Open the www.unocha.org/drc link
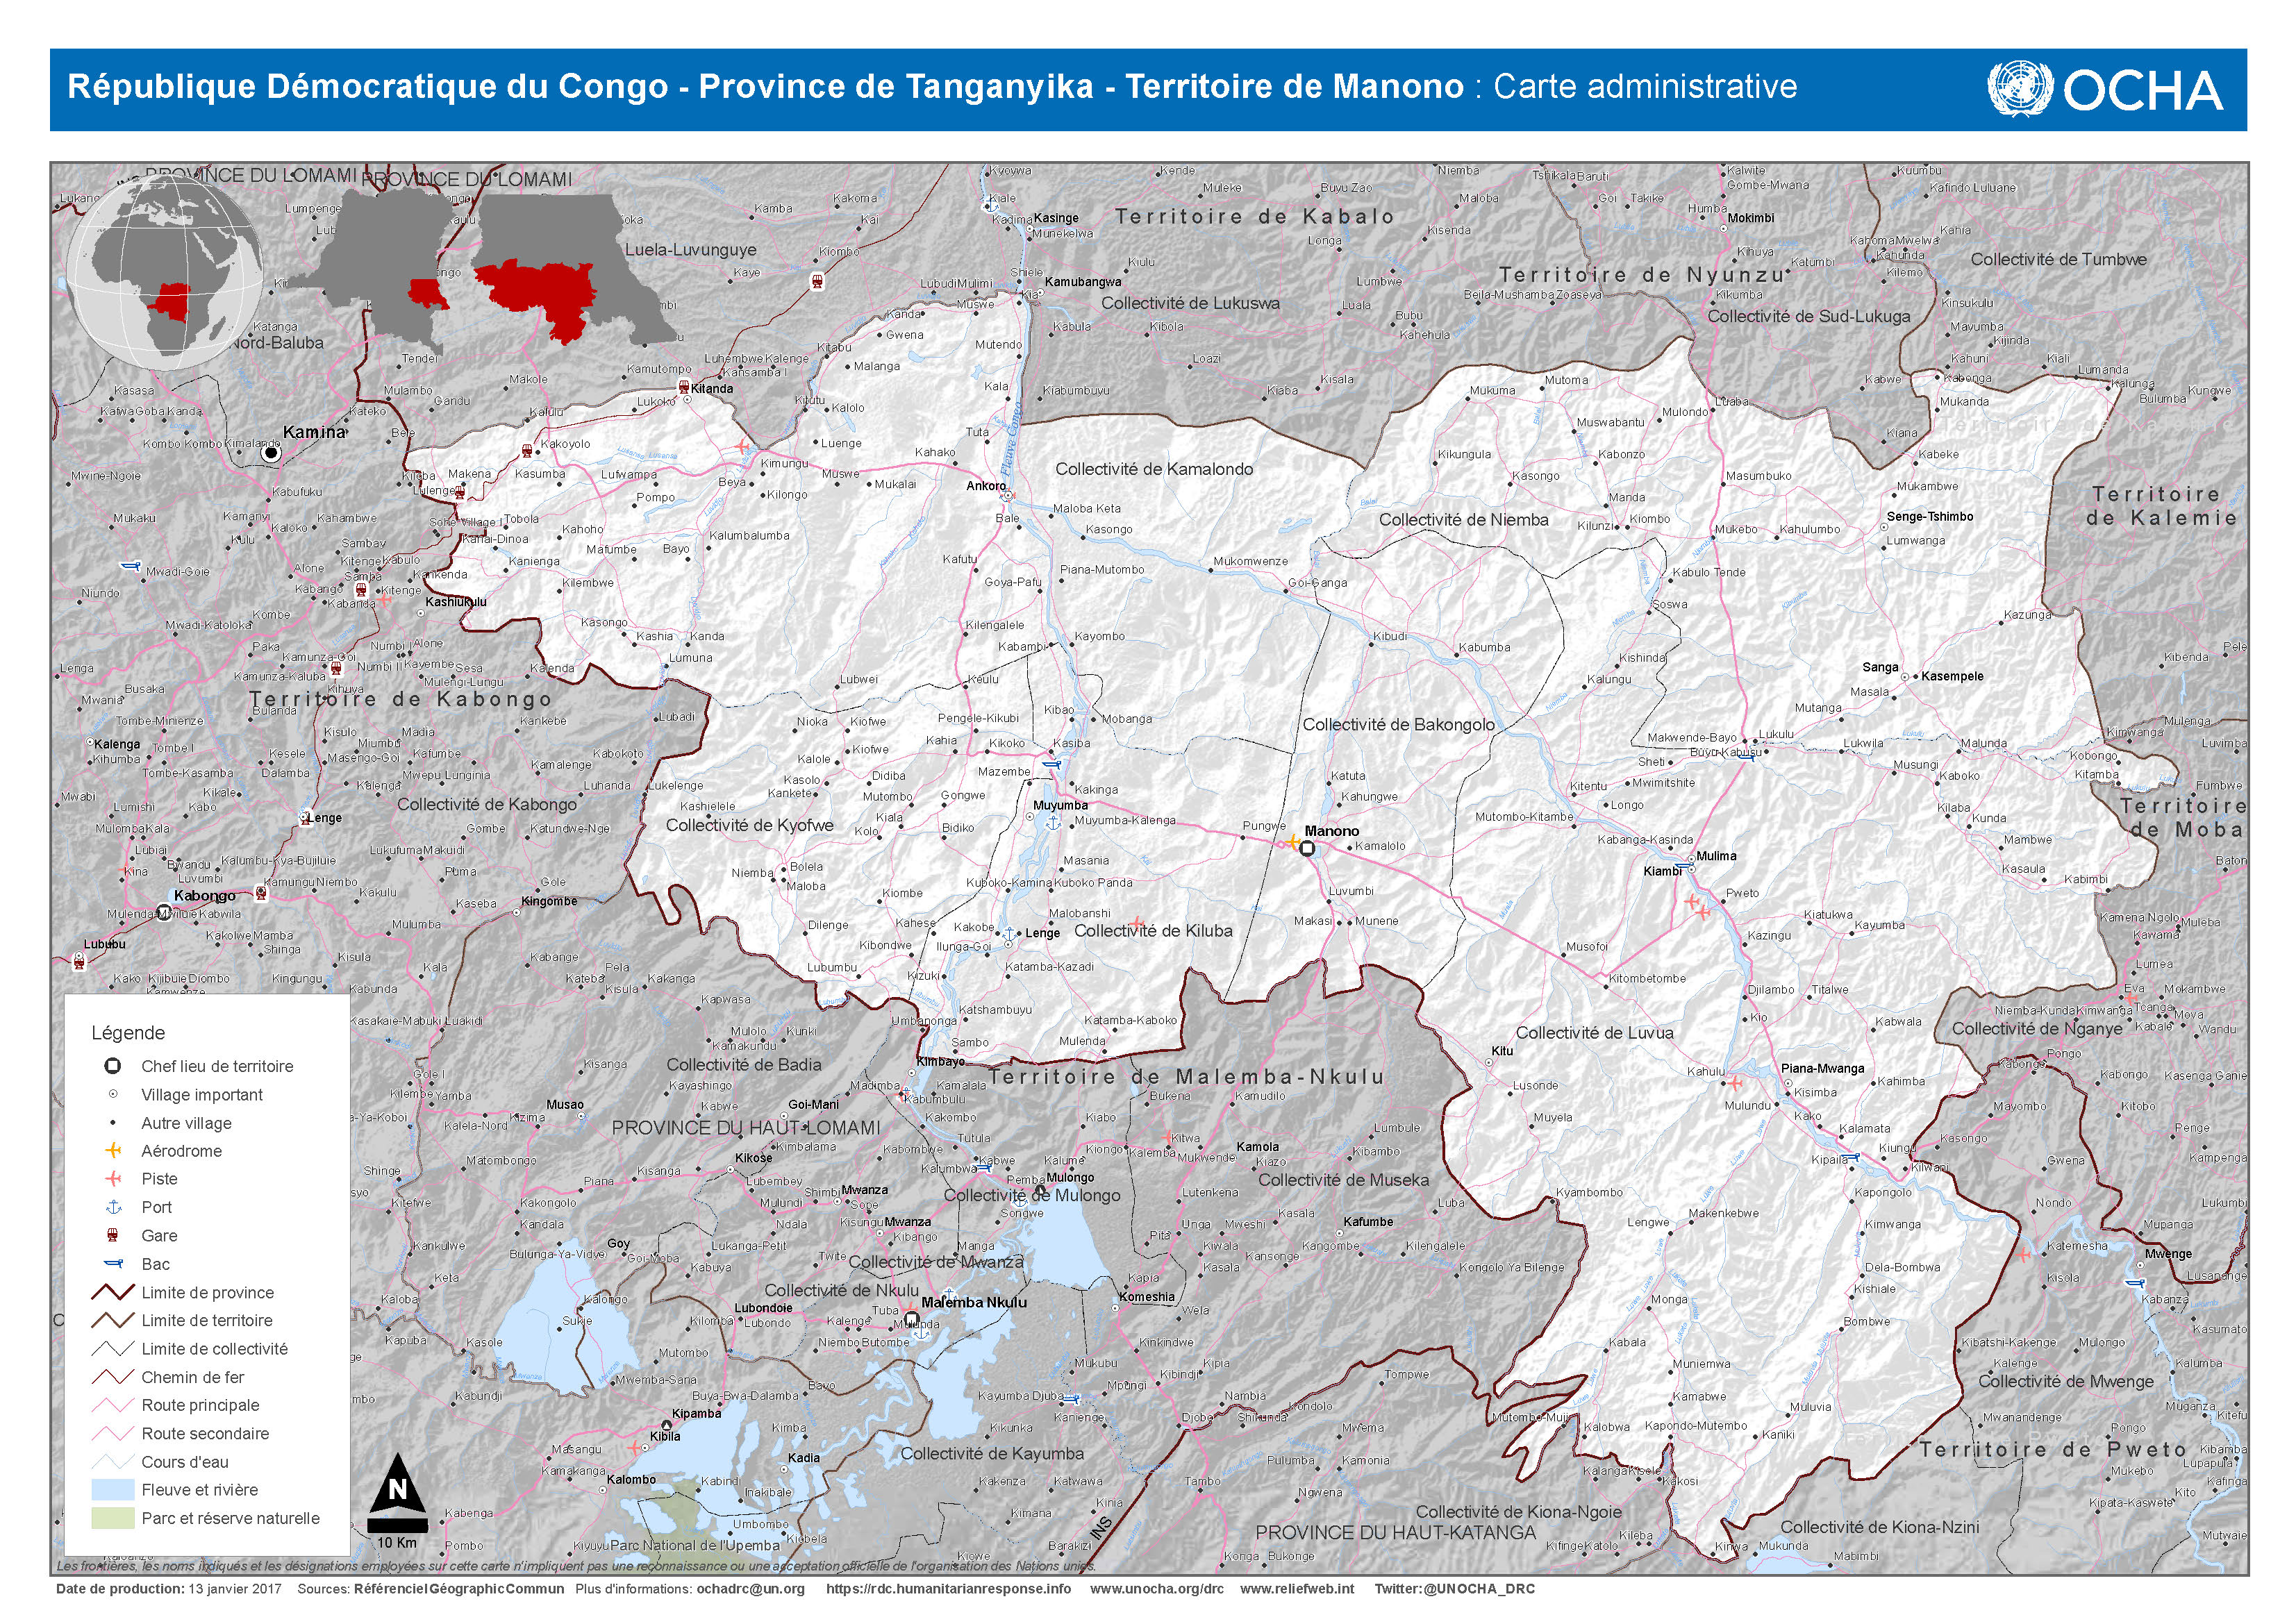The width and height of the screenshot is (2296, 1624). coord(1156,1589)
